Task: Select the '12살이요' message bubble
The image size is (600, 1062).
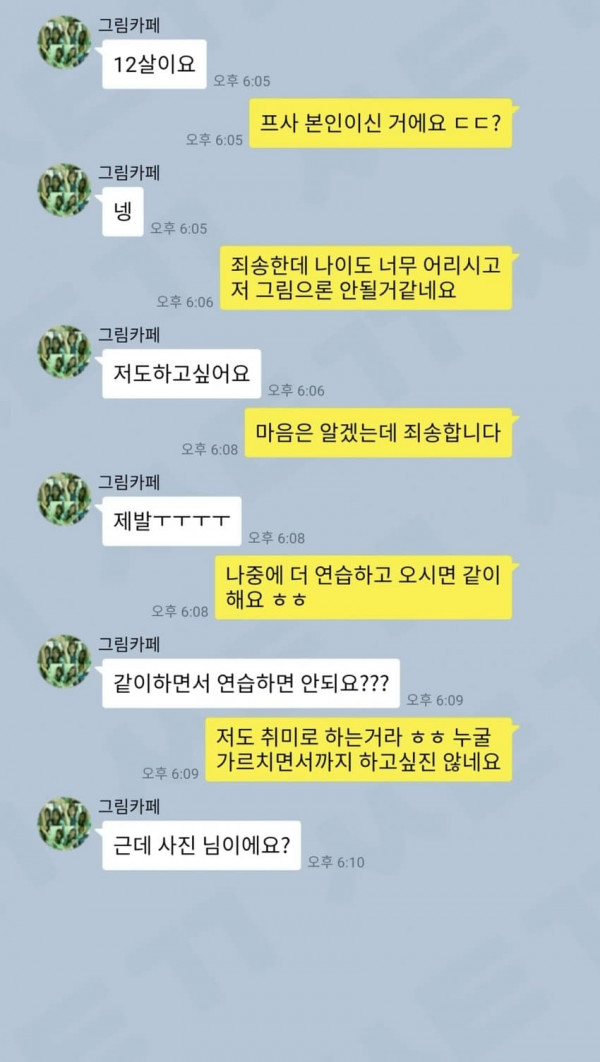Action: coord(154,64)
